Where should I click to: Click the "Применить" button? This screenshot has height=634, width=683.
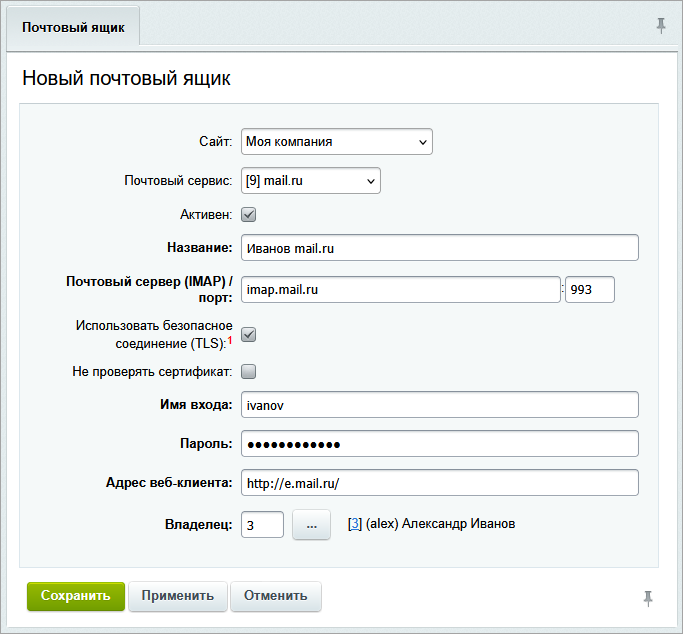(x=178, y=596)
